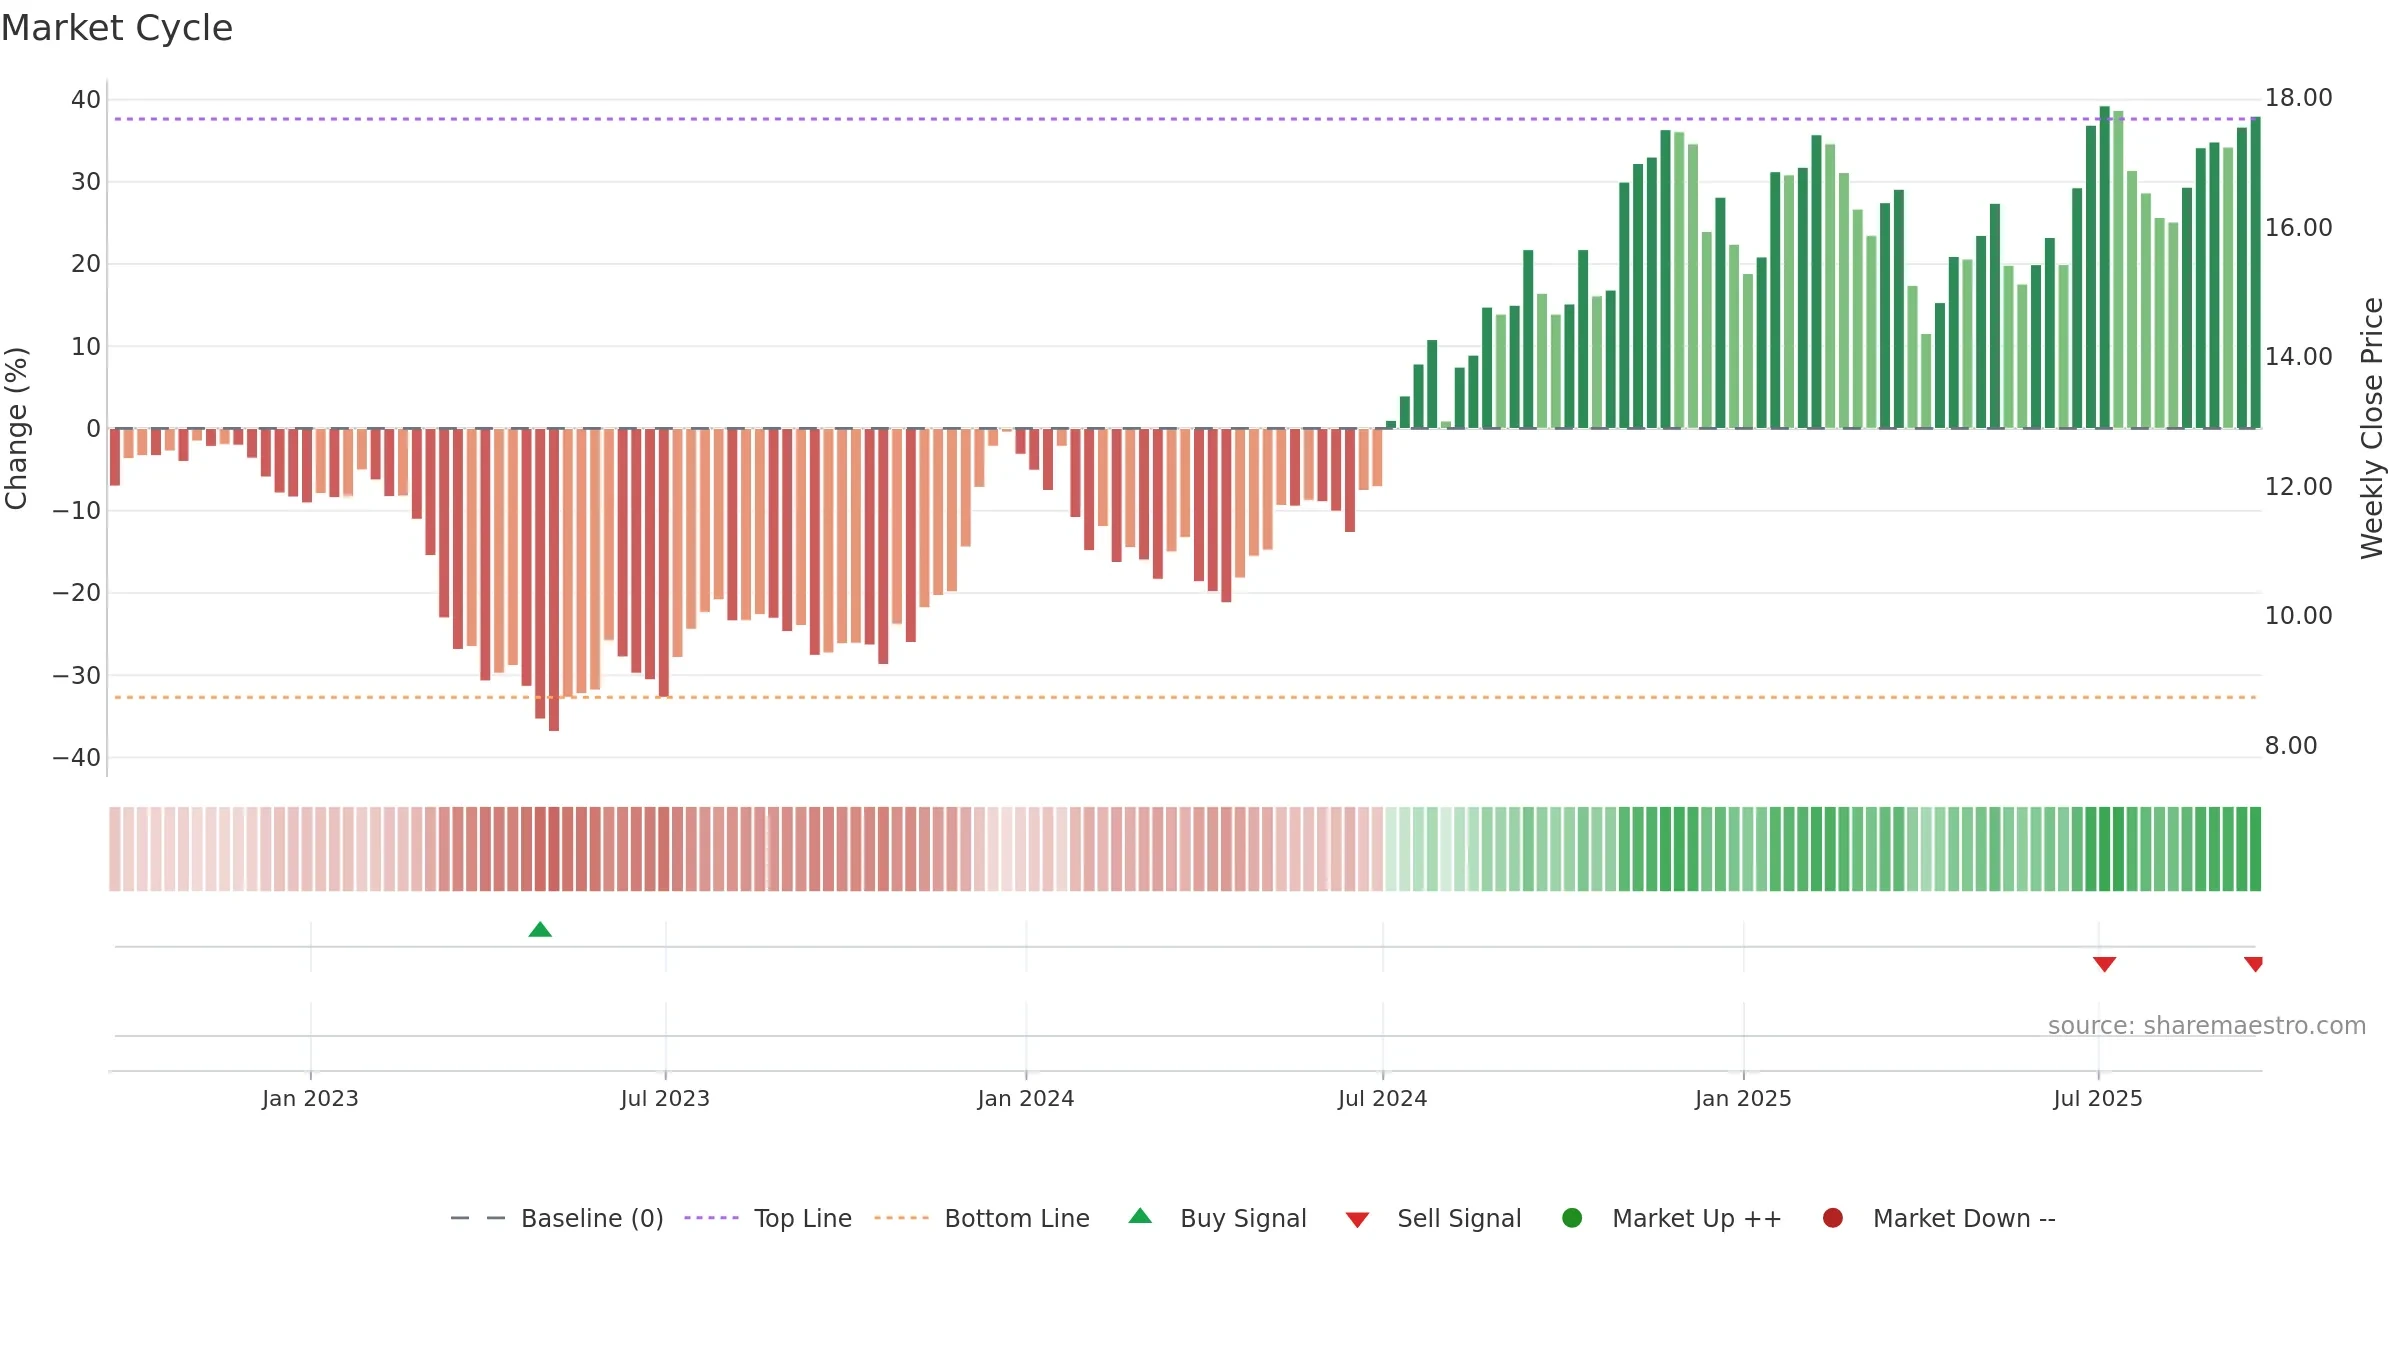Click the last Sell Signal marker at chart's end
The image size is (2400, 1350).
[2253, 964]
